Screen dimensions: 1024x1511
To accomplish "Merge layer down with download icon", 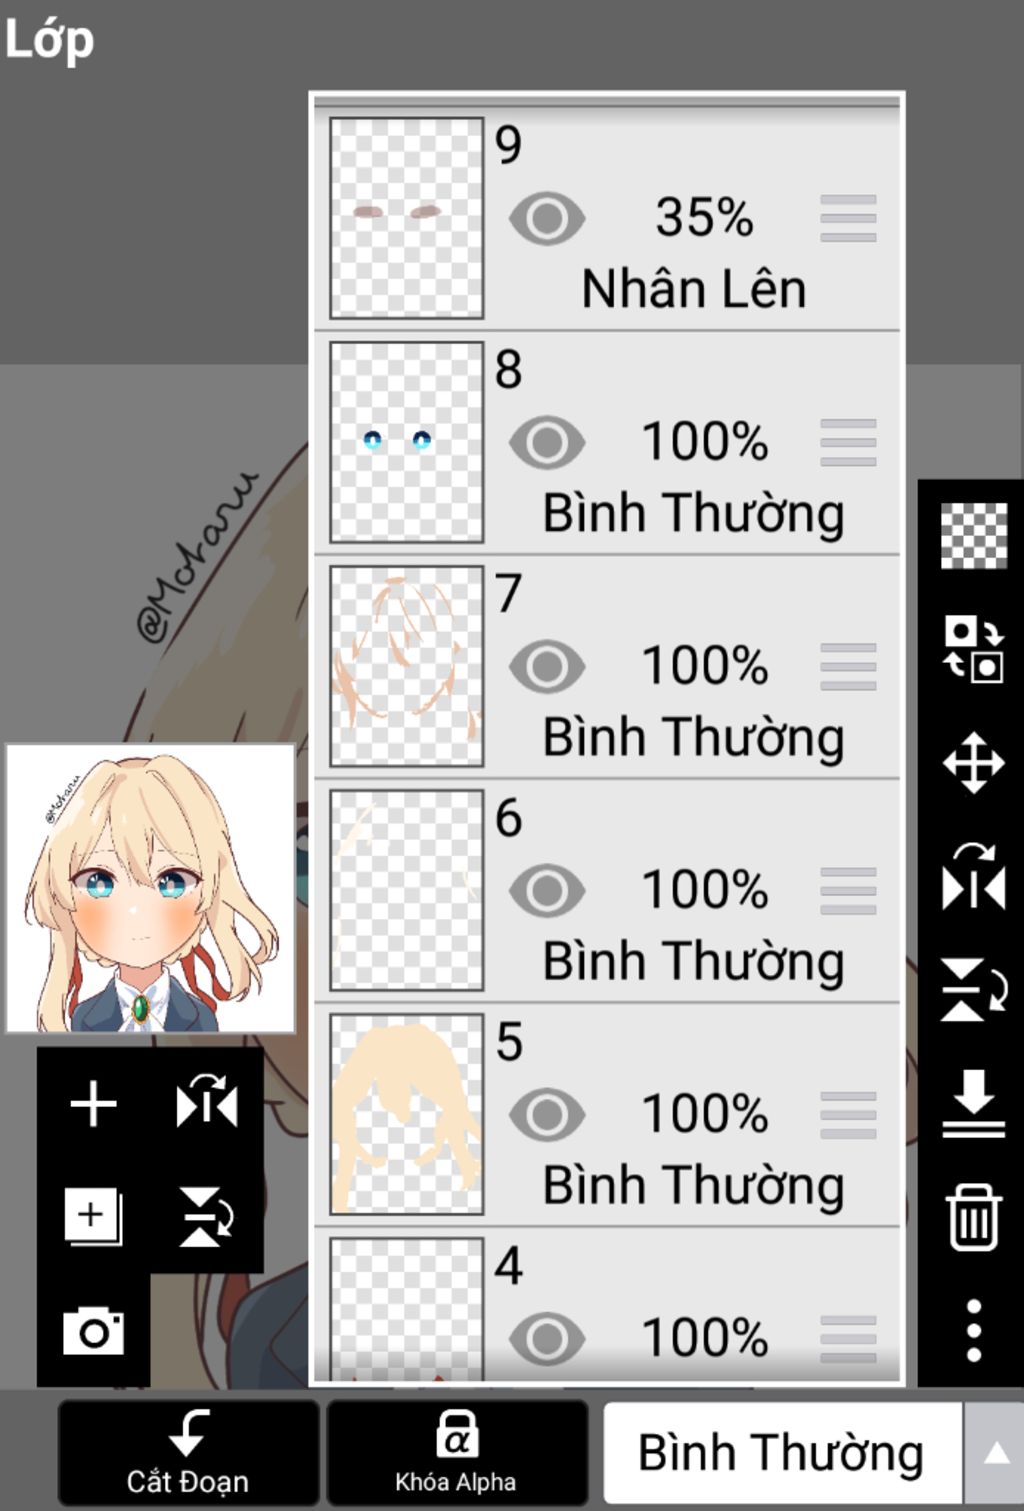I will click(x=973, y=1104).
